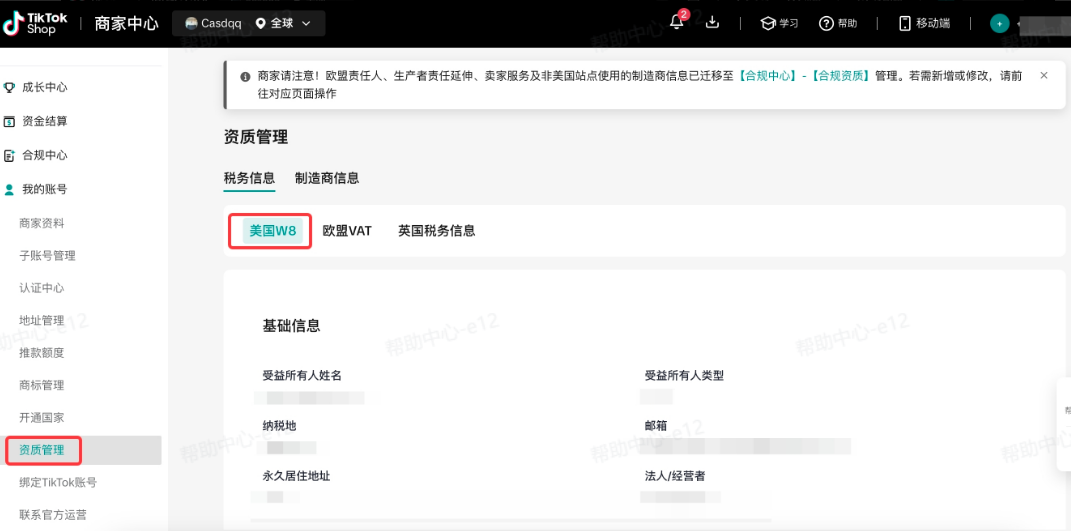The image size is (1071, 531).
Task: Click the 帮助 question mark icon
Action: pos(826,23)
